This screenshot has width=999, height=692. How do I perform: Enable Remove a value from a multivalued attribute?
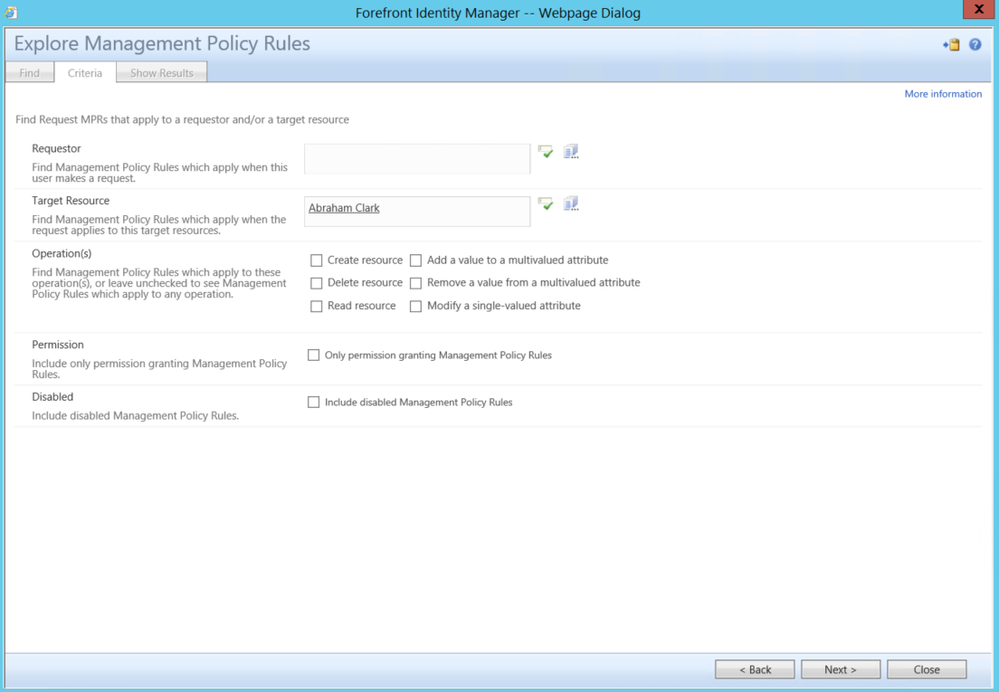(415, 284)
